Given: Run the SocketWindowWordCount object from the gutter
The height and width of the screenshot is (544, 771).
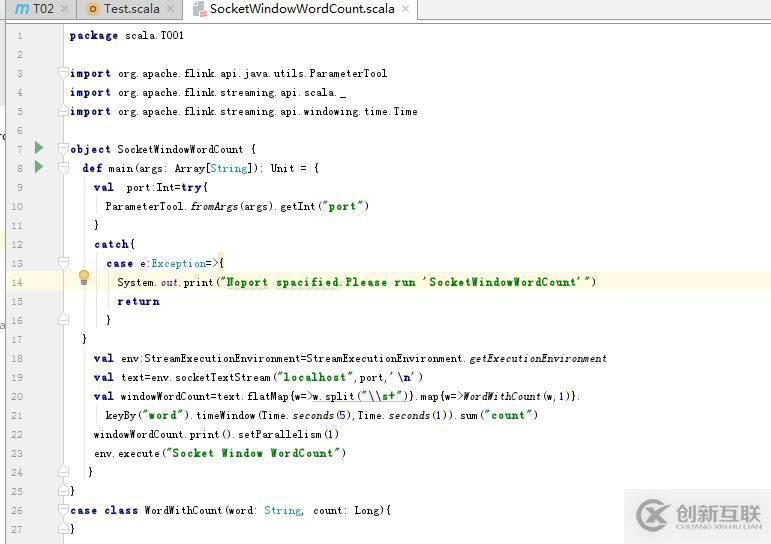Looking at the screenshot, I should pos(39,148).
